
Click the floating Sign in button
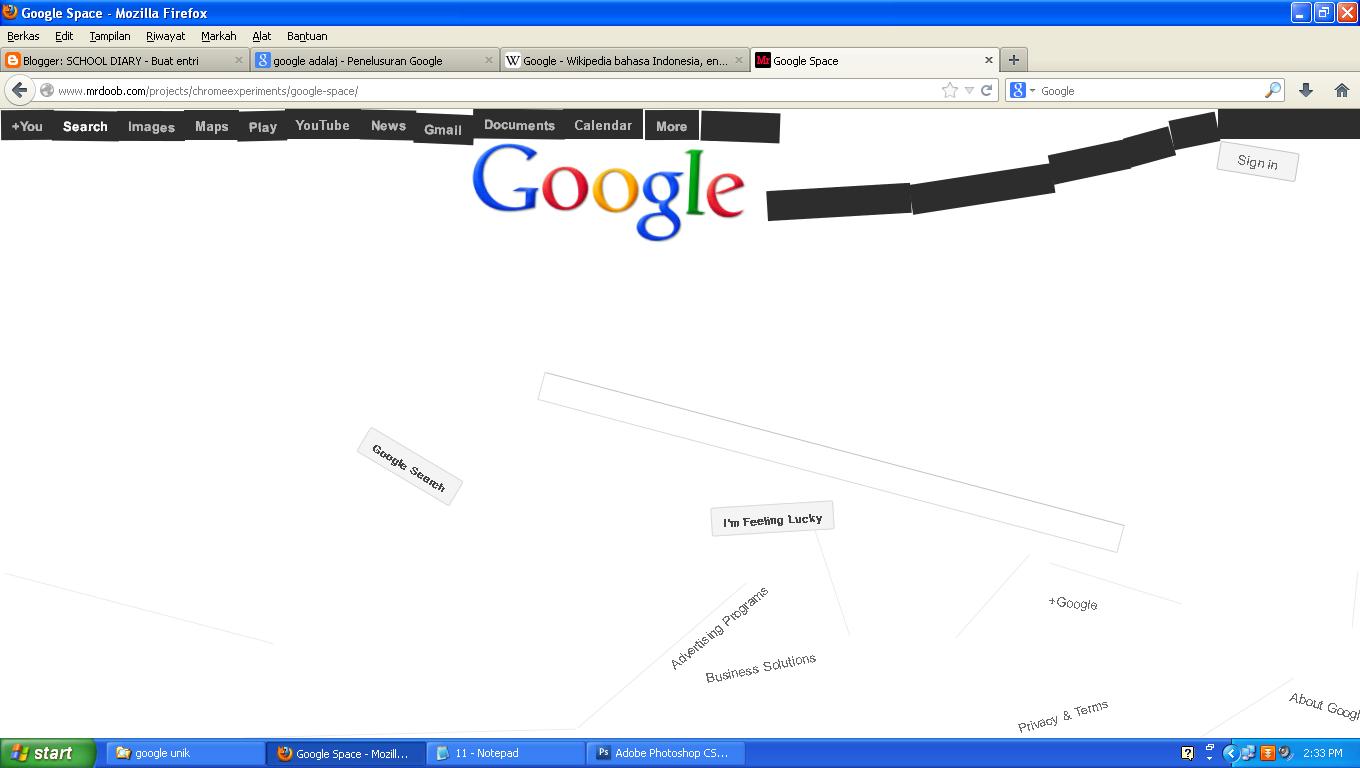[1257, 162]
